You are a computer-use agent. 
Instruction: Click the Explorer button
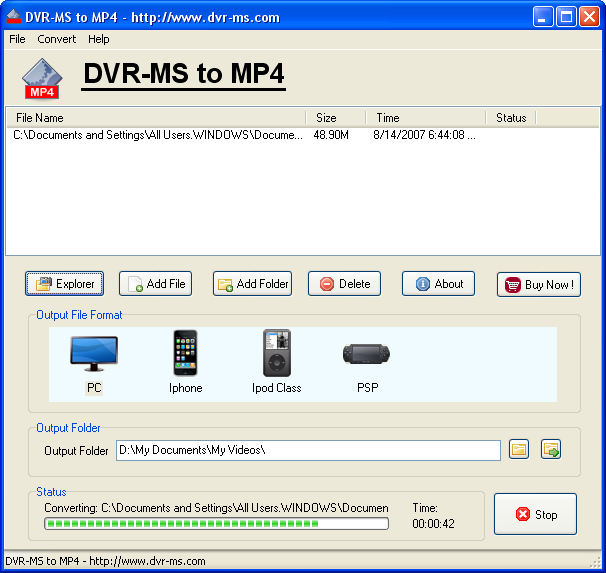65,284
